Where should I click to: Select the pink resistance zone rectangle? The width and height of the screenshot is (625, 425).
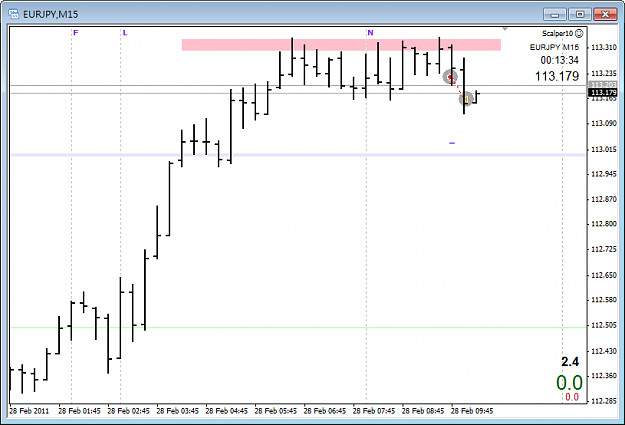point(341,45)
